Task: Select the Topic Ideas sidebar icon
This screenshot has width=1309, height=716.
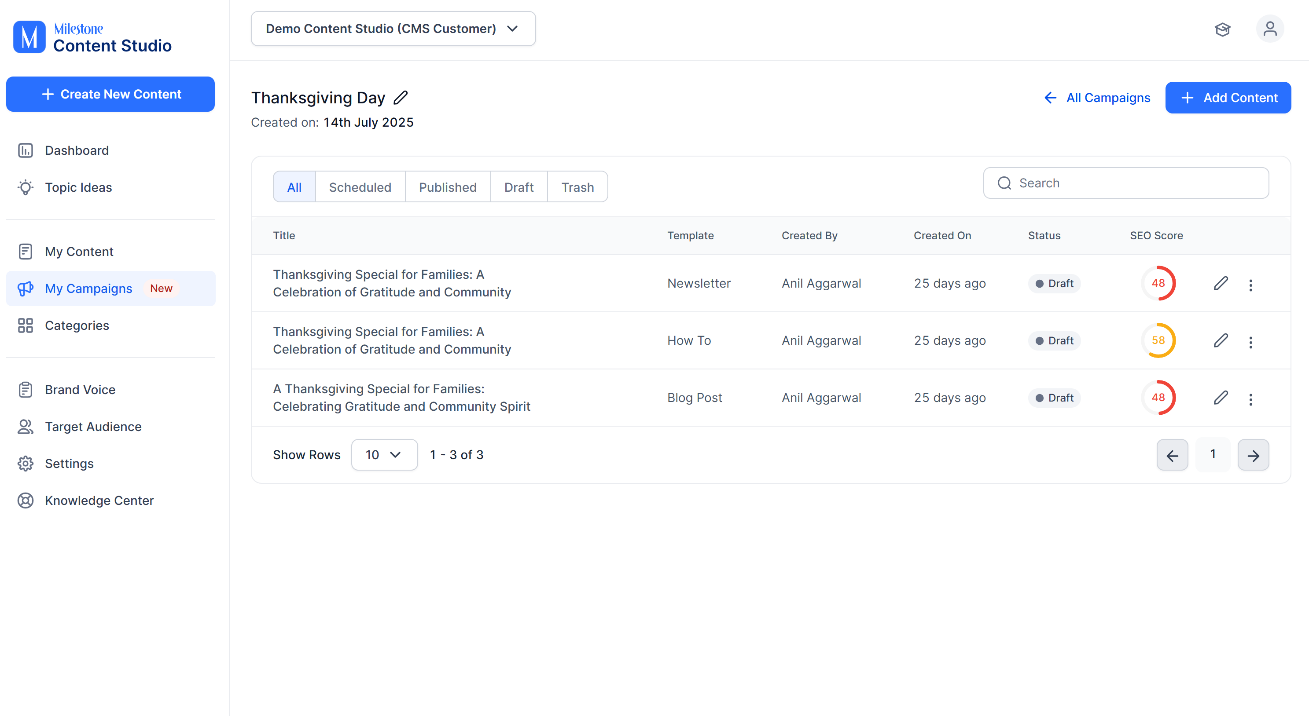Action: pos(25,187)
